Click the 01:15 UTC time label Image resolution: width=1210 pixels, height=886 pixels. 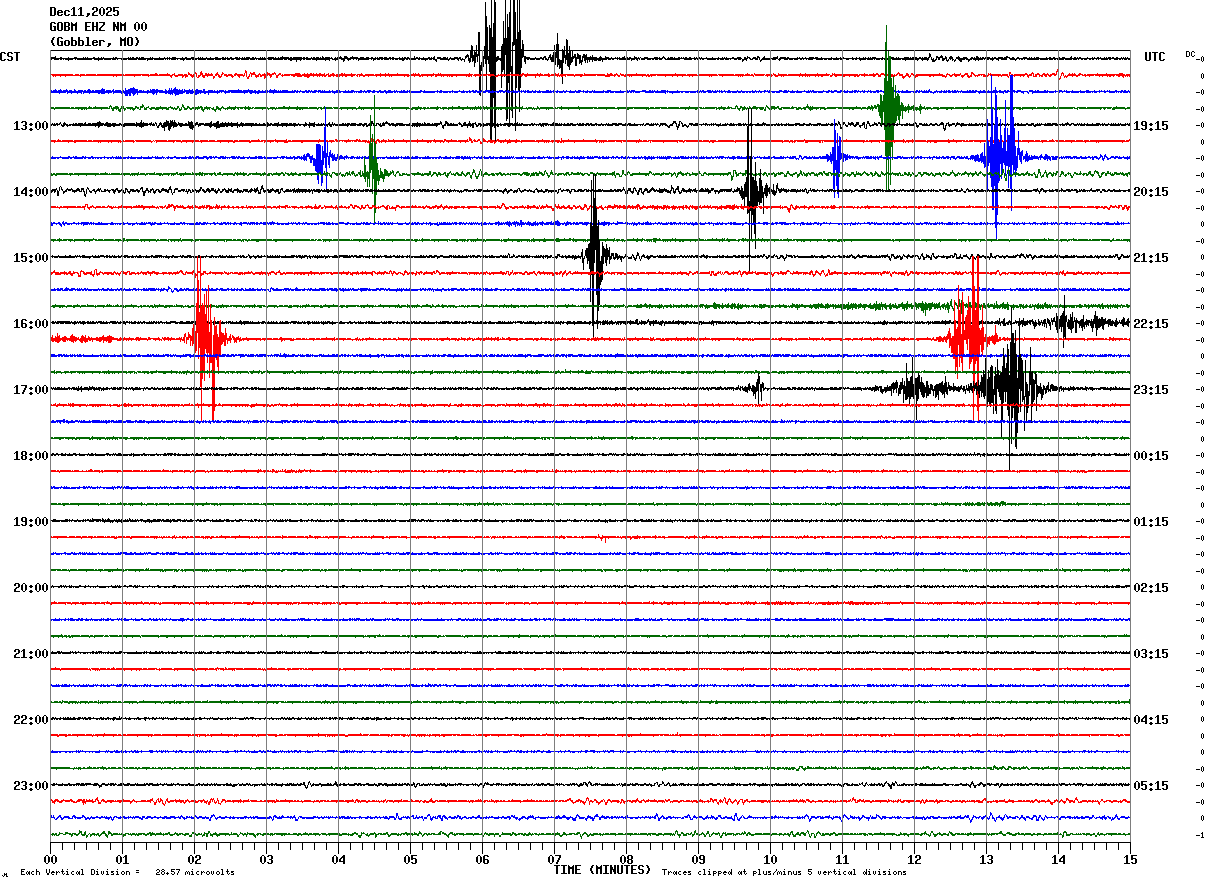(x=1150, y=522)
